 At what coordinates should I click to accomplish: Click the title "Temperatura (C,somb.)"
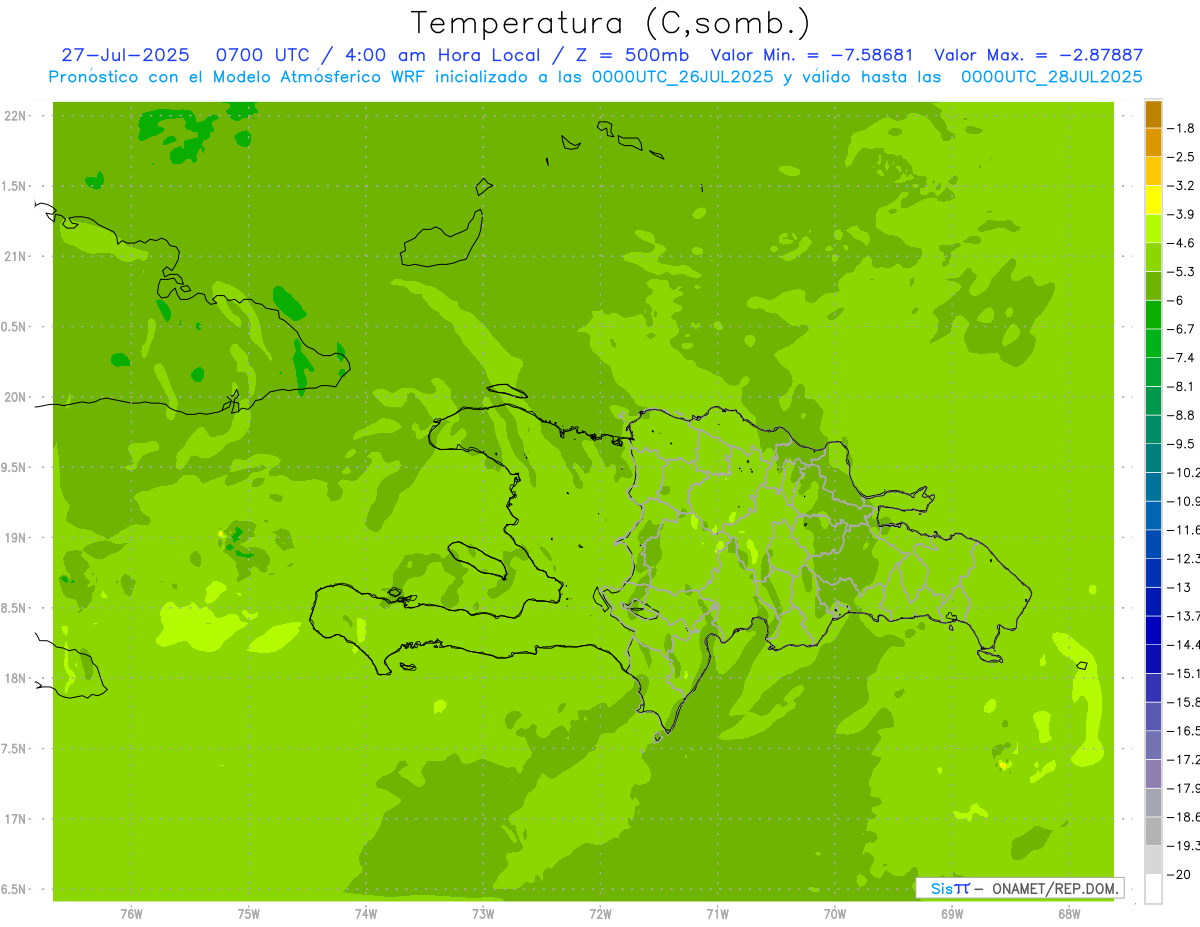pyautogui.click(x=611, y=23)
